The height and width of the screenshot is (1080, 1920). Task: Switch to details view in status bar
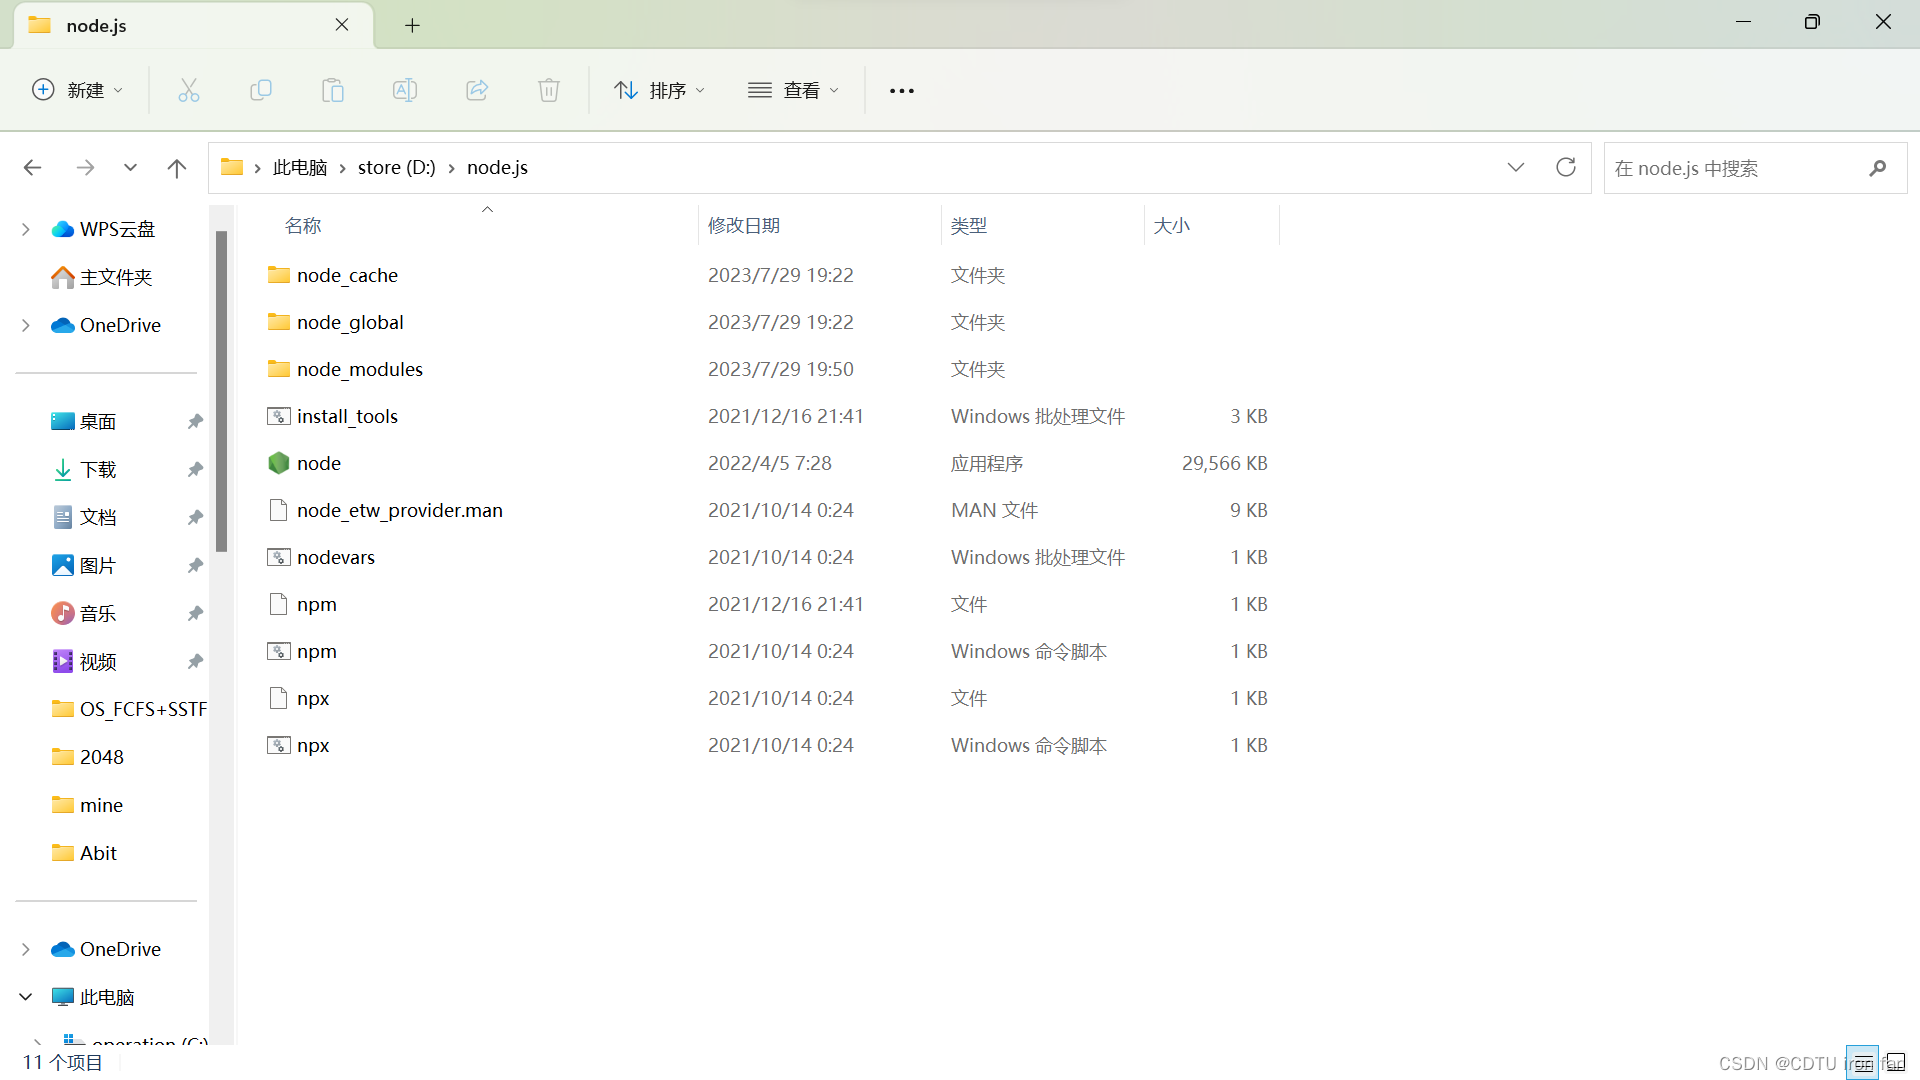(1863, 1062)
